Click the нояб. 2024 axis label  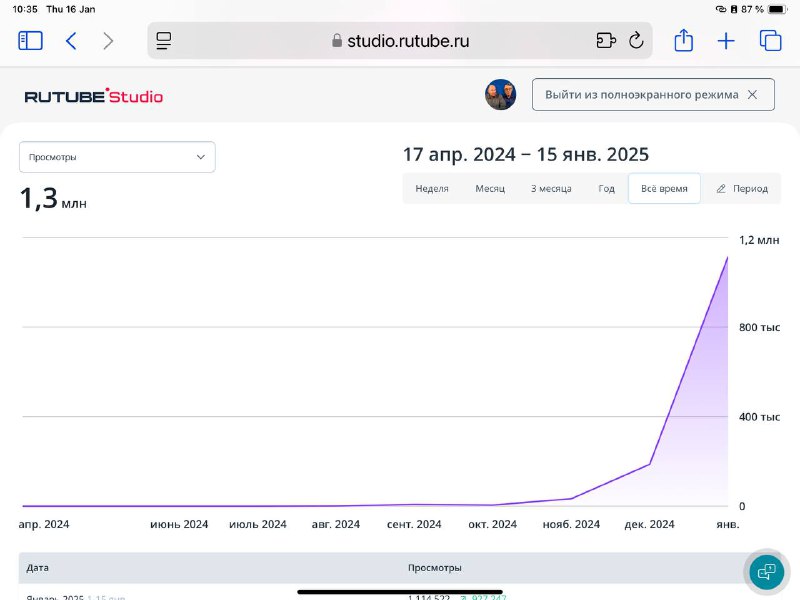571,524
